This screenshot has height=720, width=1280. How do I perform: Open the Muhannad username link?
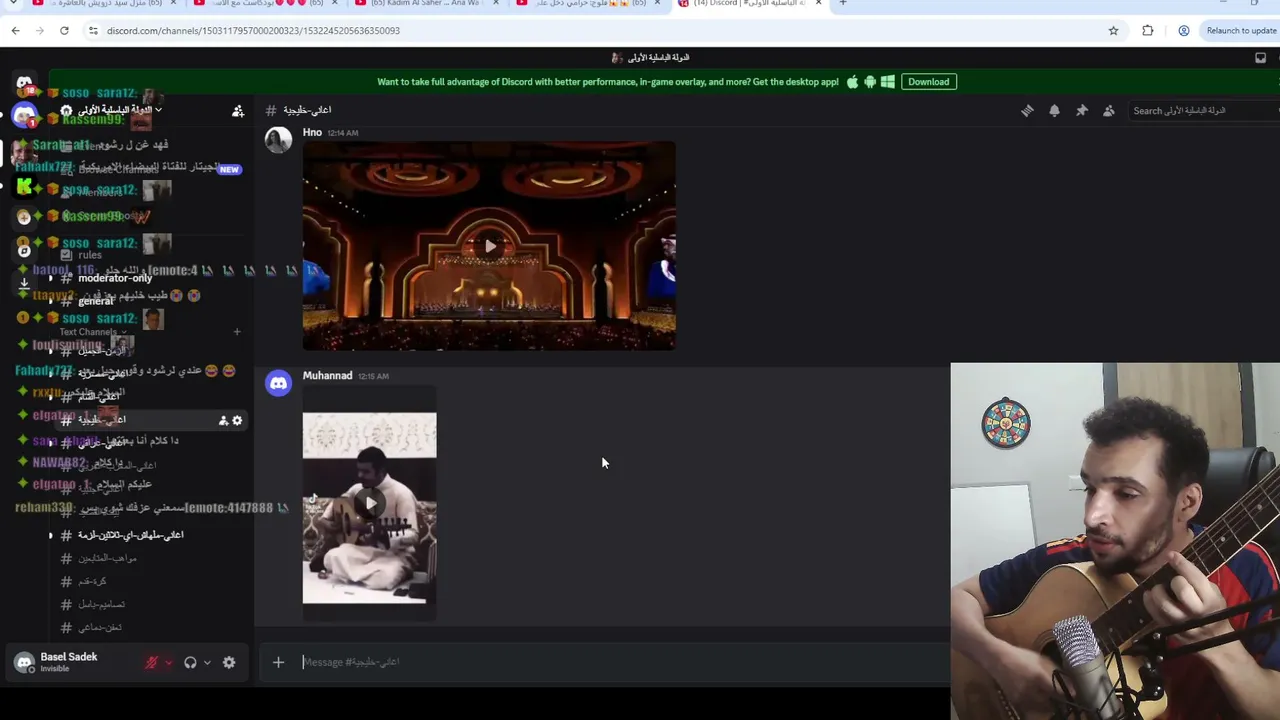(327, 376)
